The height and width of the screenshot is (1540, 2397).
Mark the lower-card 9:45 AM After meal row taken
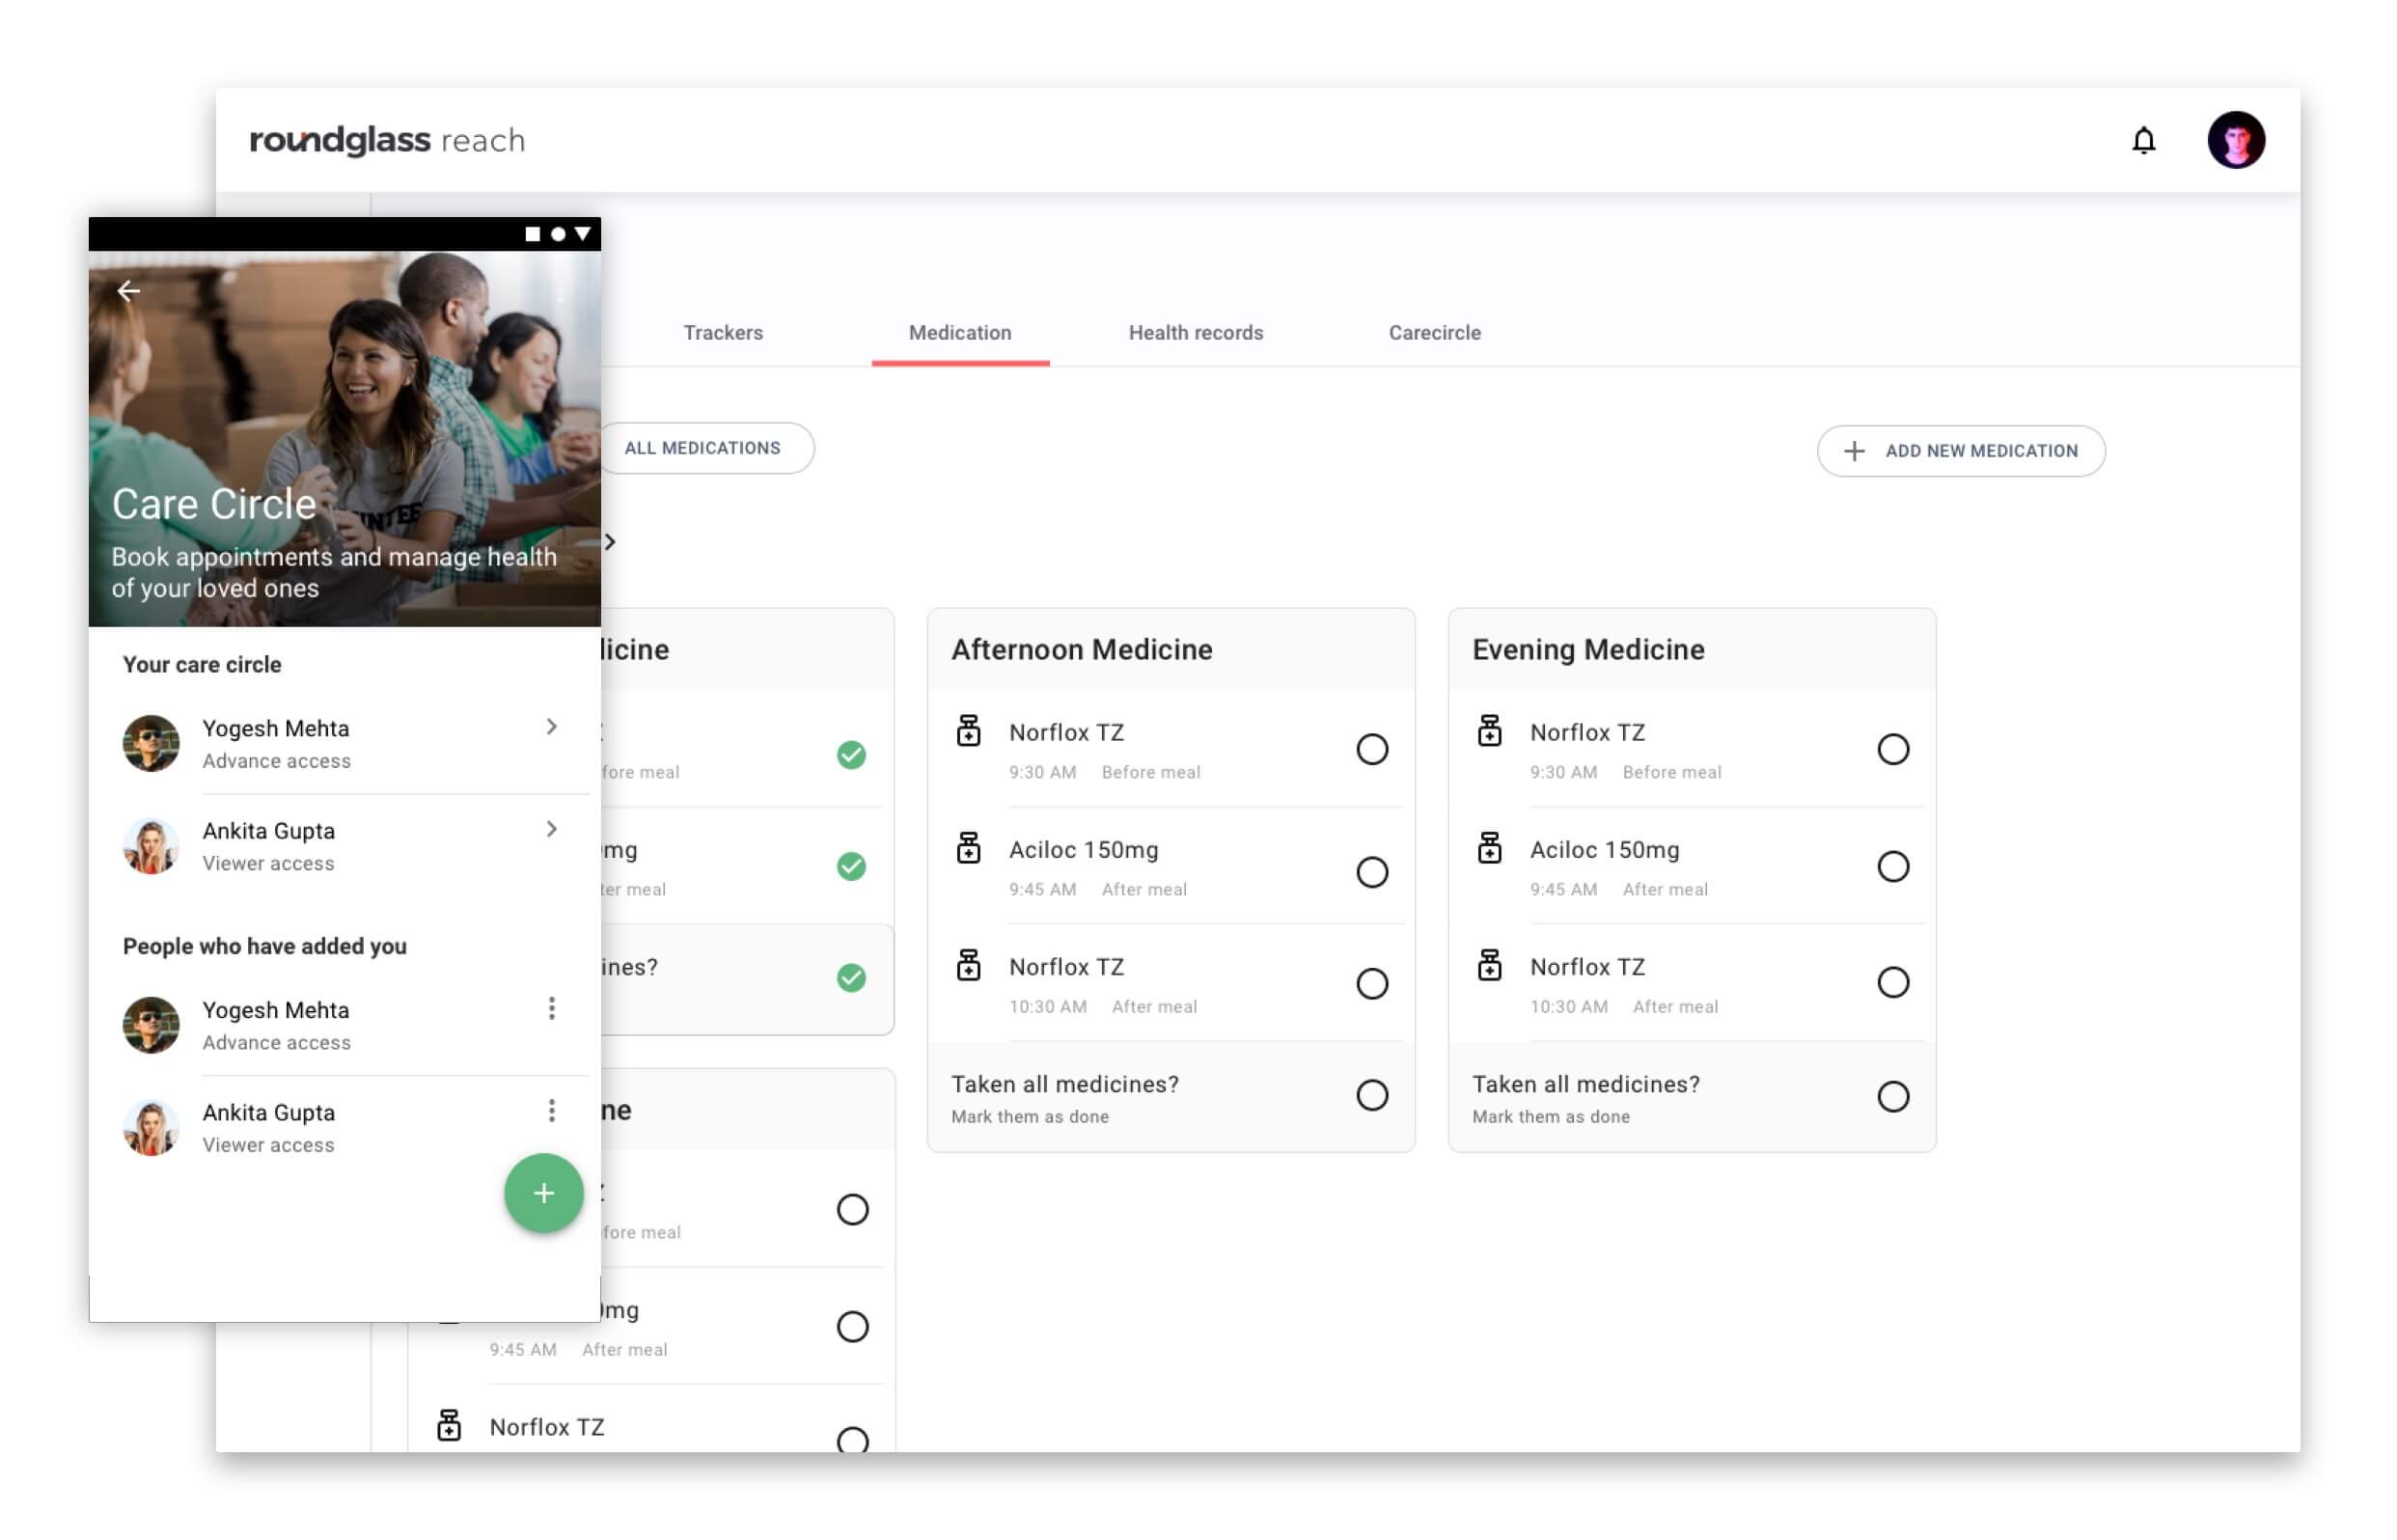(x=852, y=1327)
